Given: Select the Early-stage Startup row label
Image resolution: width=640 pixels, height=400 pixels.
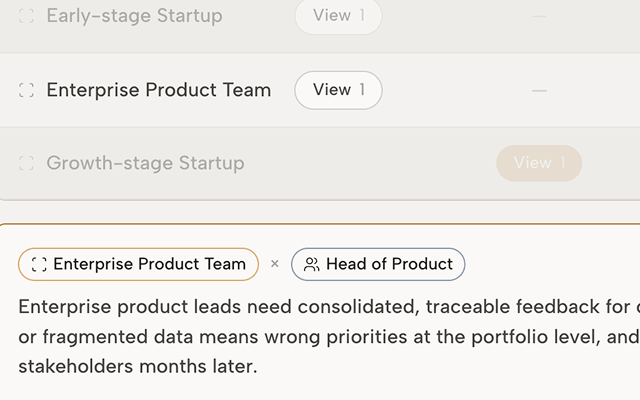Looking at the screenshot, I should click(134, 16).
